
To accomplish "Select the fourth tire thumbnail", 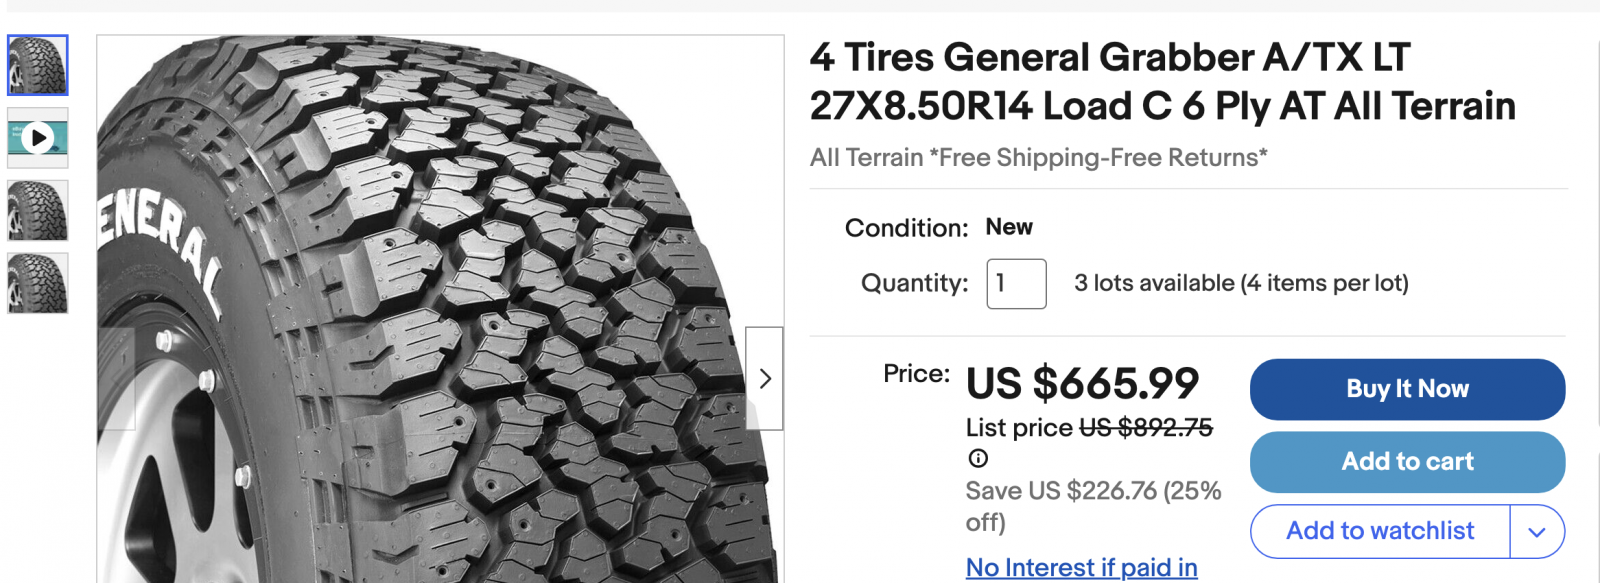I will tap(38, 283).
